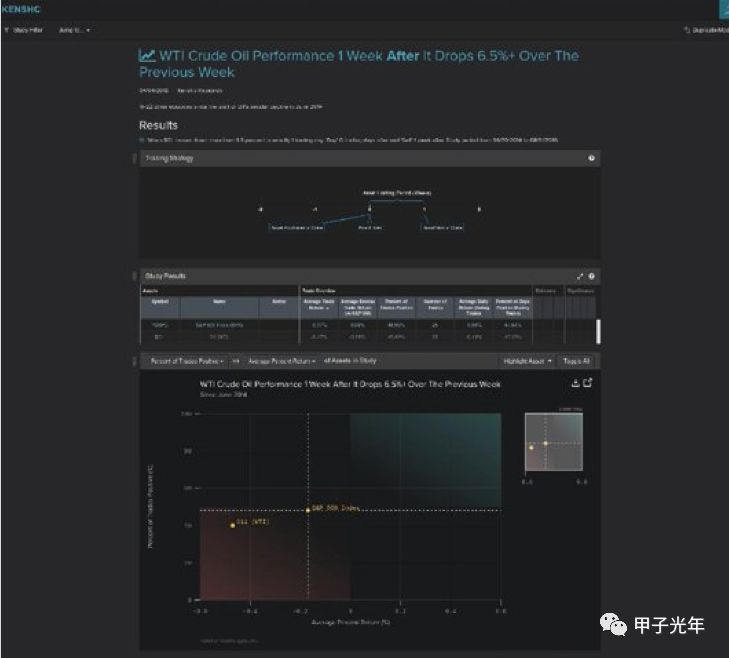Click the Asset Holding Period label in the diagram
729x658 pixels.
pyautogui.click(x=397, y=193)
